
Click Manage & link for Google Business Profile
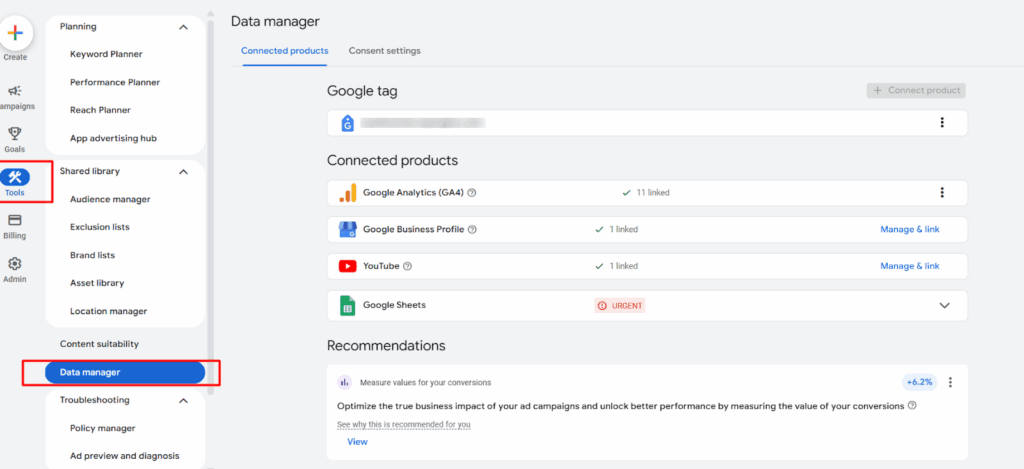(x=910, y=229)
